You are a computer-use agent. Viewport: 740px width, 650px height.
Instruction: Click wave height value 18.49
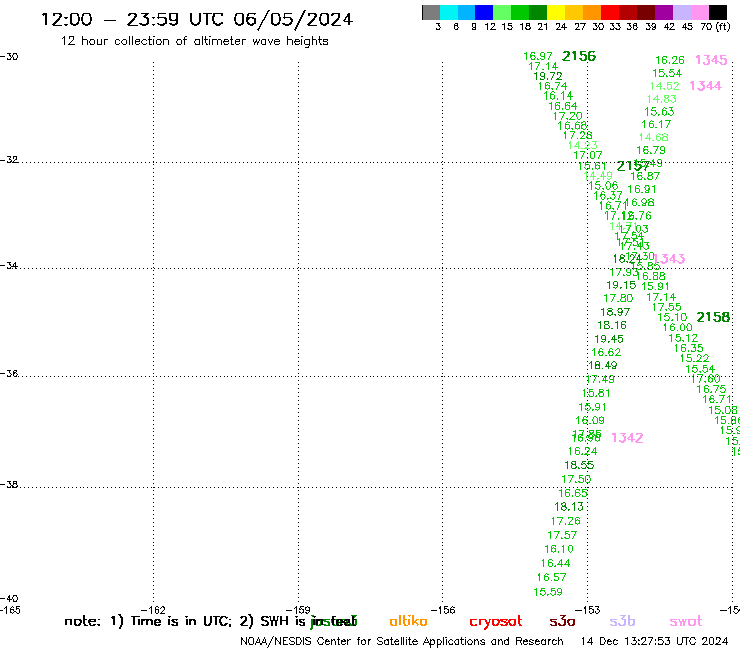click(603, 365)
